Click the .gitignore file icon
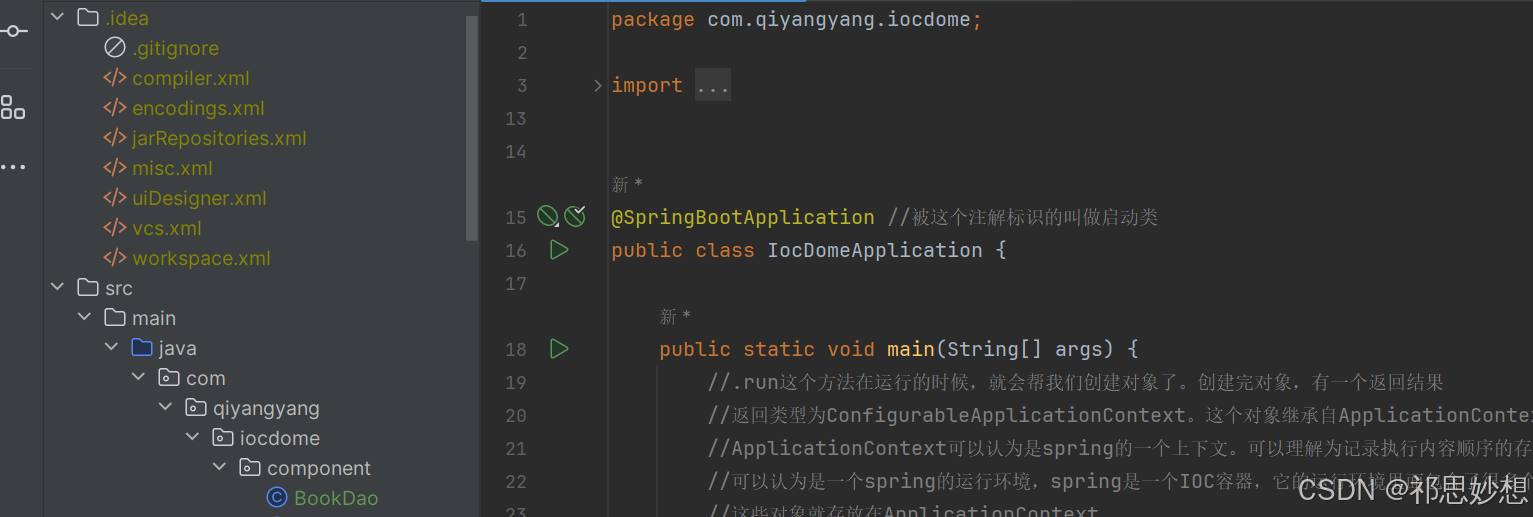Viewport: 1533px width, 517px height. click(115, 48)
